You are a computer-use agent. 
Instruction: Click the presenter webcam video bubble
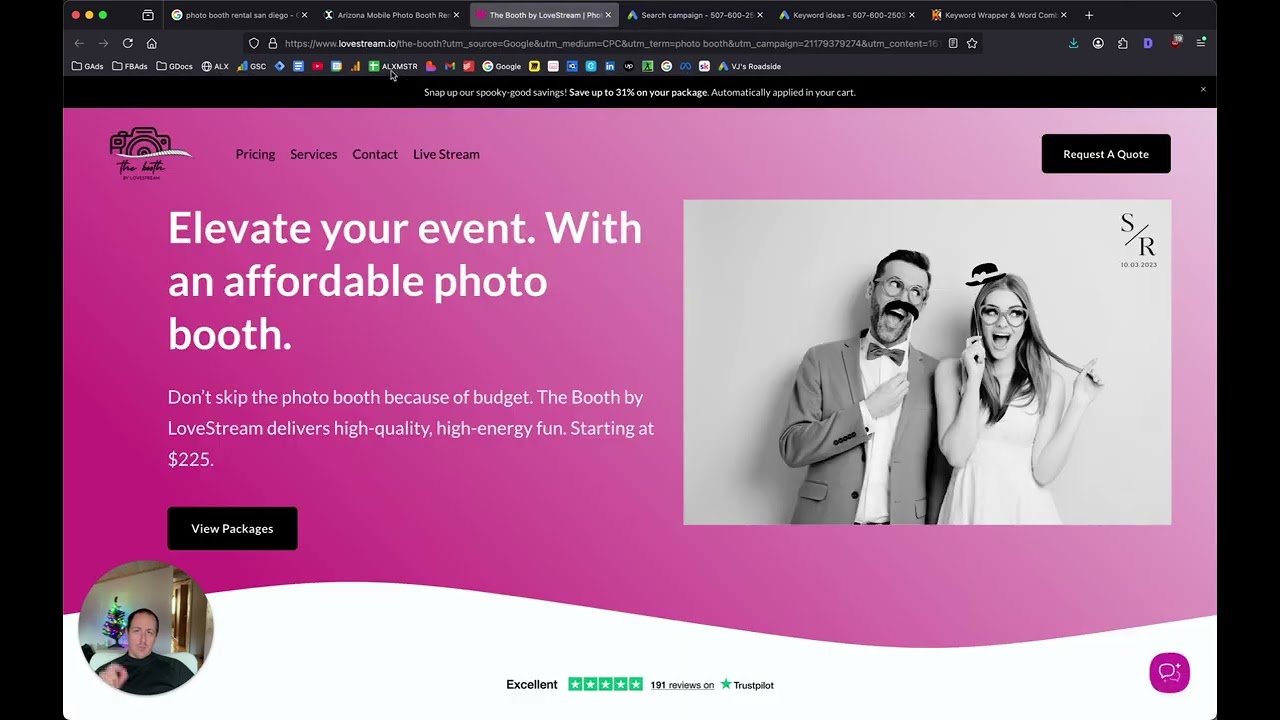(x=146, y=629)
